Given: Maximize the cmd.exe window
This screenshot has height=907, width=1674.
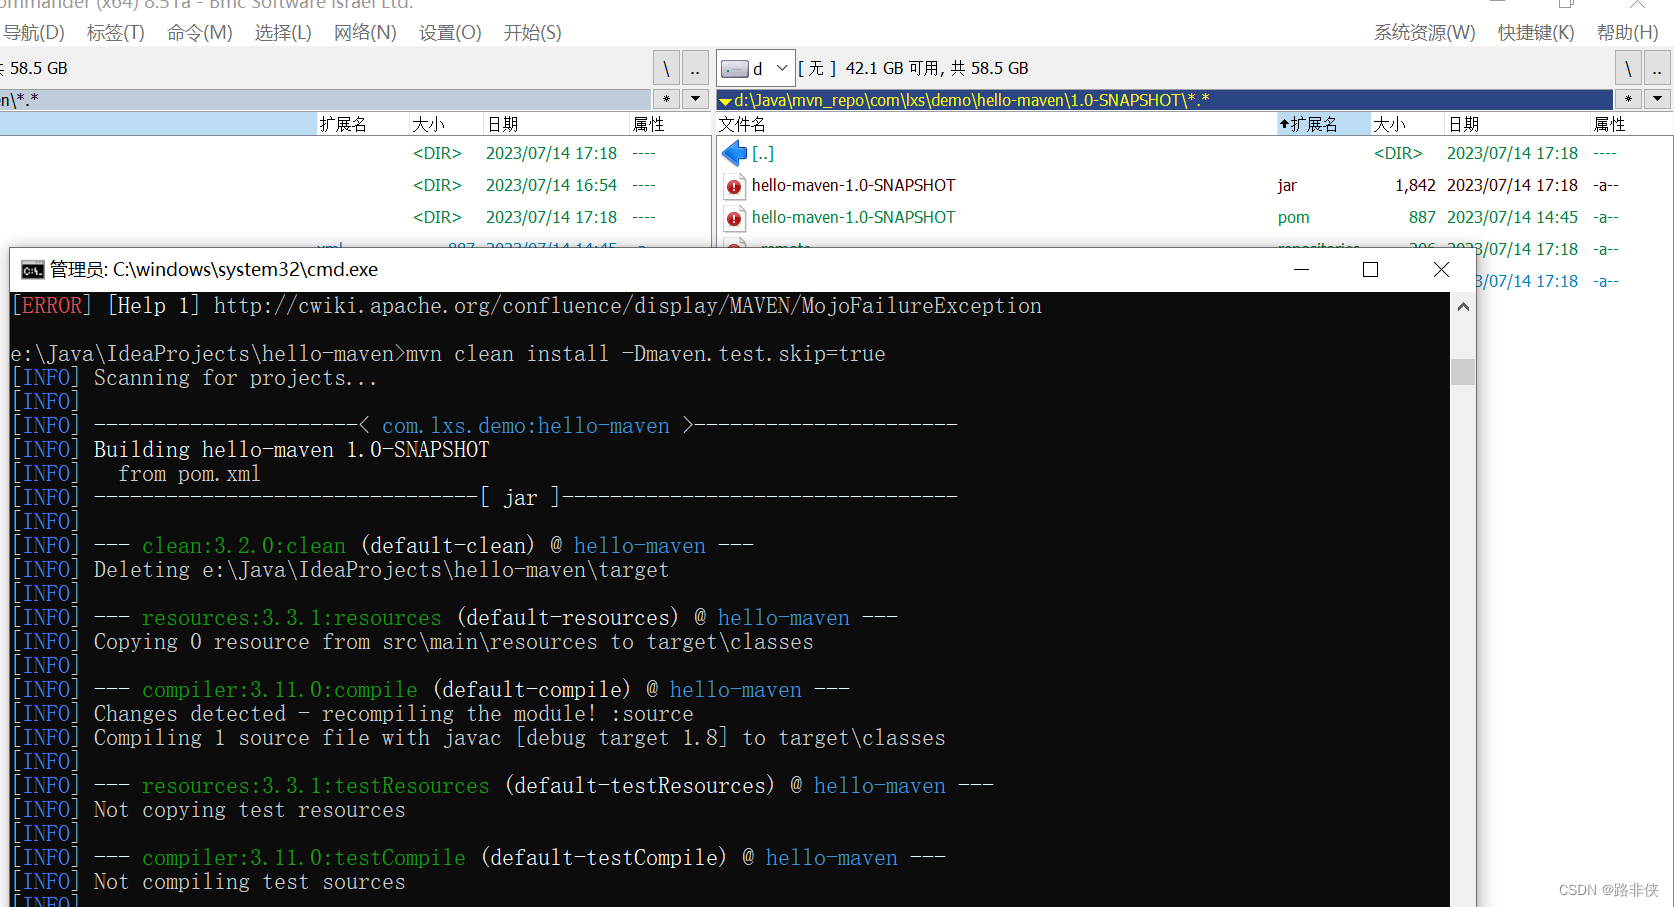Looking at the screenshot, I should (1370, 270).
